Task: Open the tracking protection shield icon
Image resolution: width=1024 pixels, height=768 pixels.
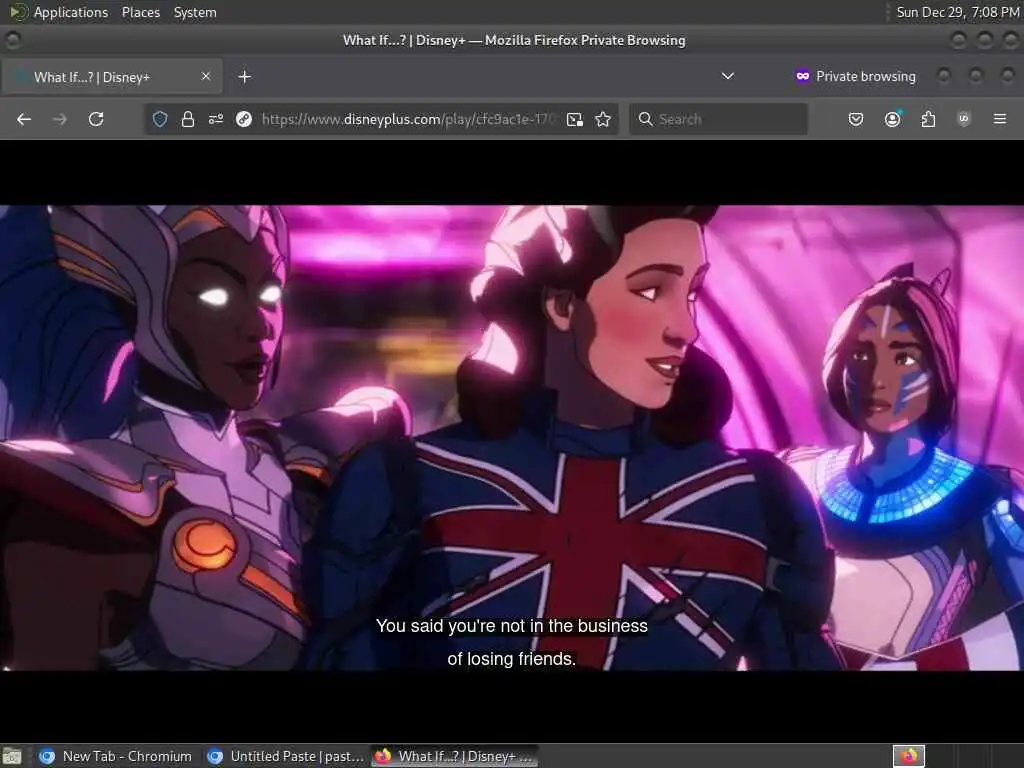Action: [160, 119]
